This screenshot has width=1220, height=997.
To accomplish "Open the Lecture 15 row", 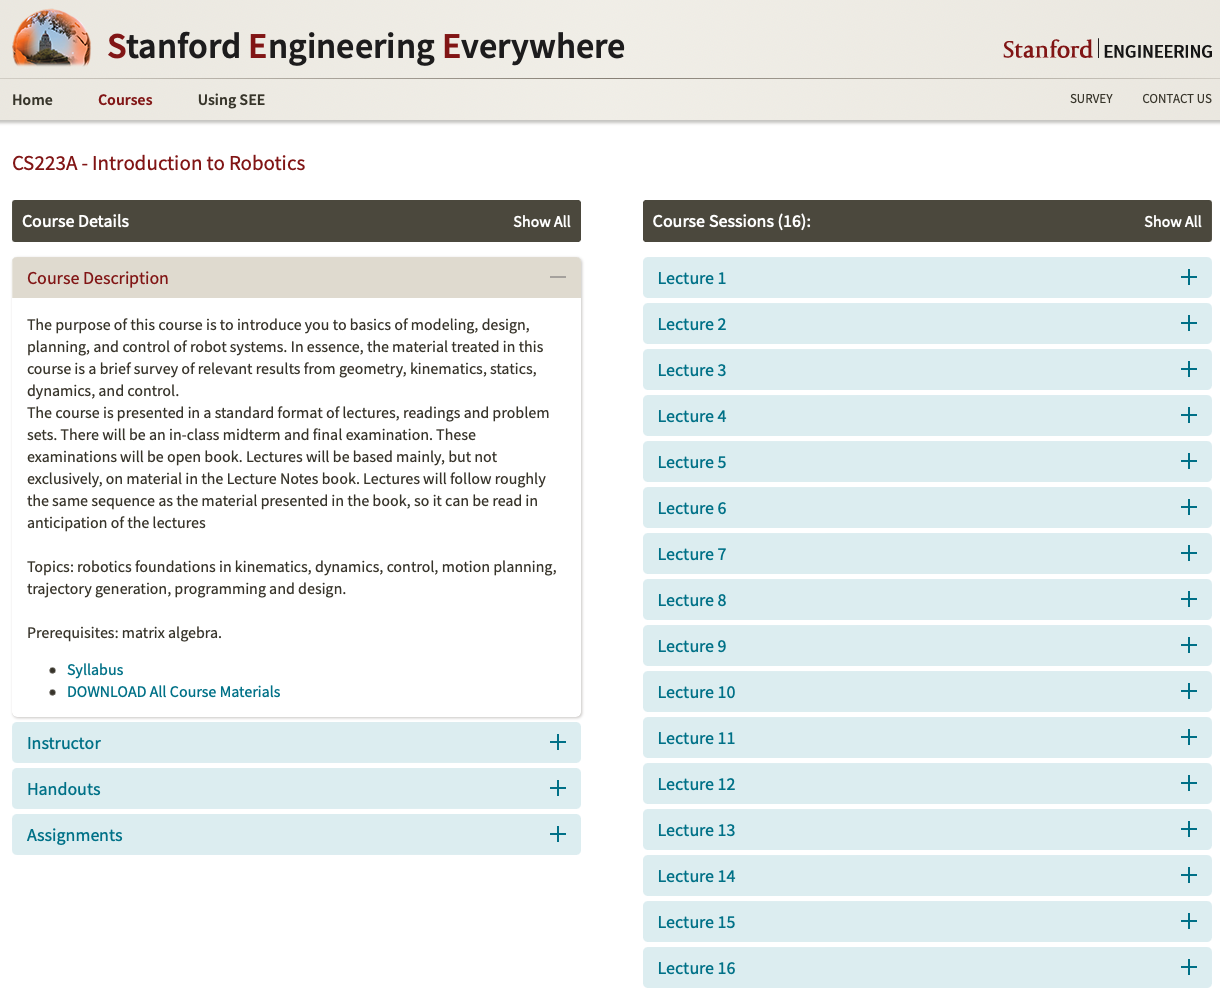I will tap(927, 922).
